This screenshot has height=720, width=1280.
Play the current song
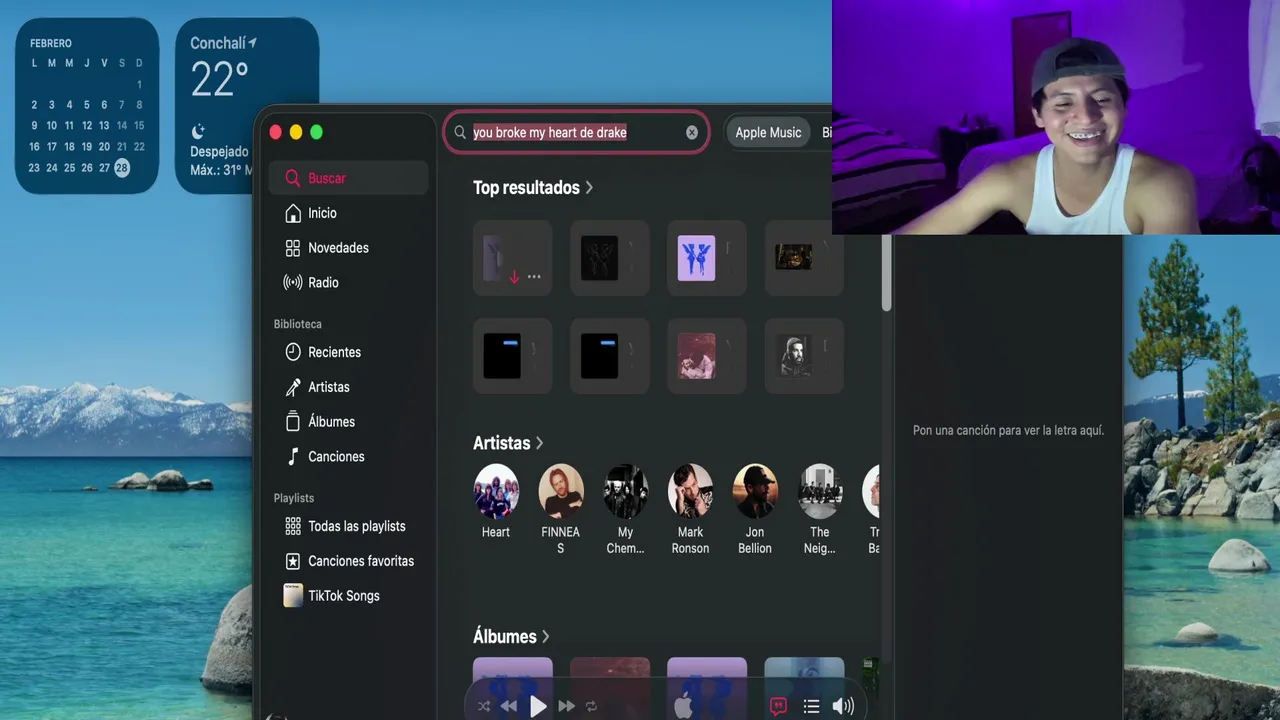[538, 706]
